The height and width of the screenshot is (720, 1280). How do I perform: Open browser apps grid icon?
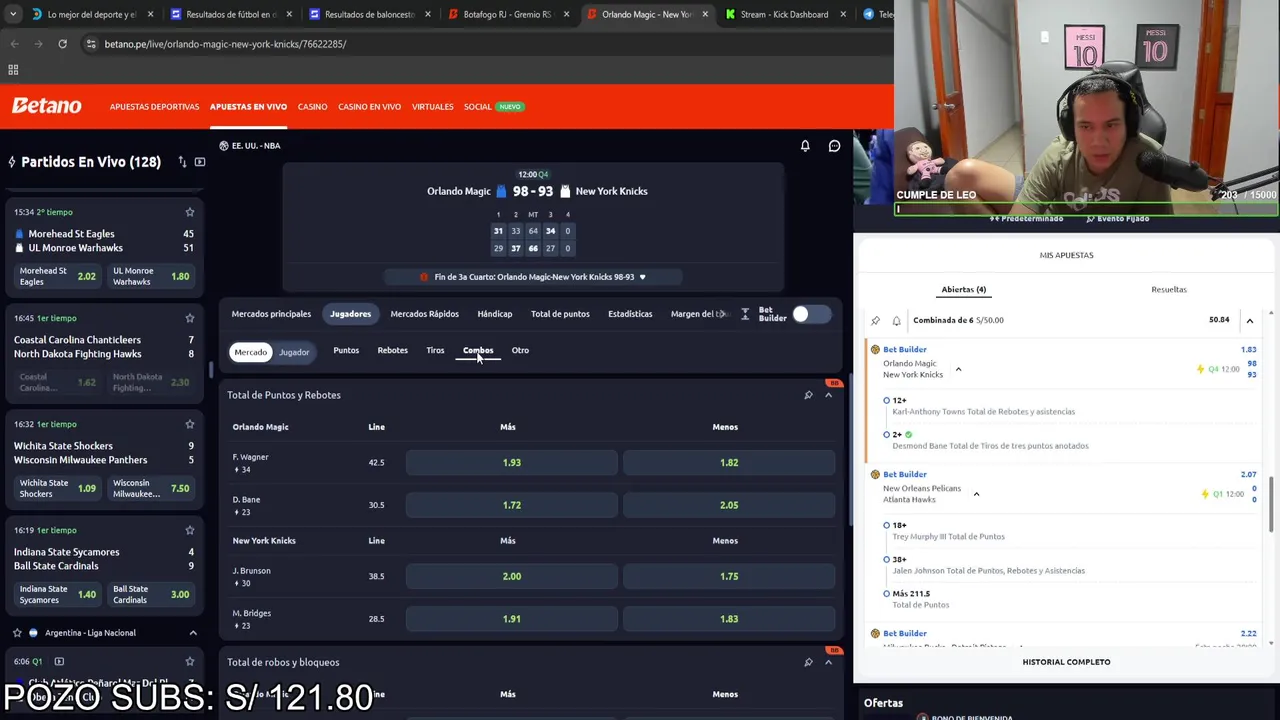[x=13, y=70]
